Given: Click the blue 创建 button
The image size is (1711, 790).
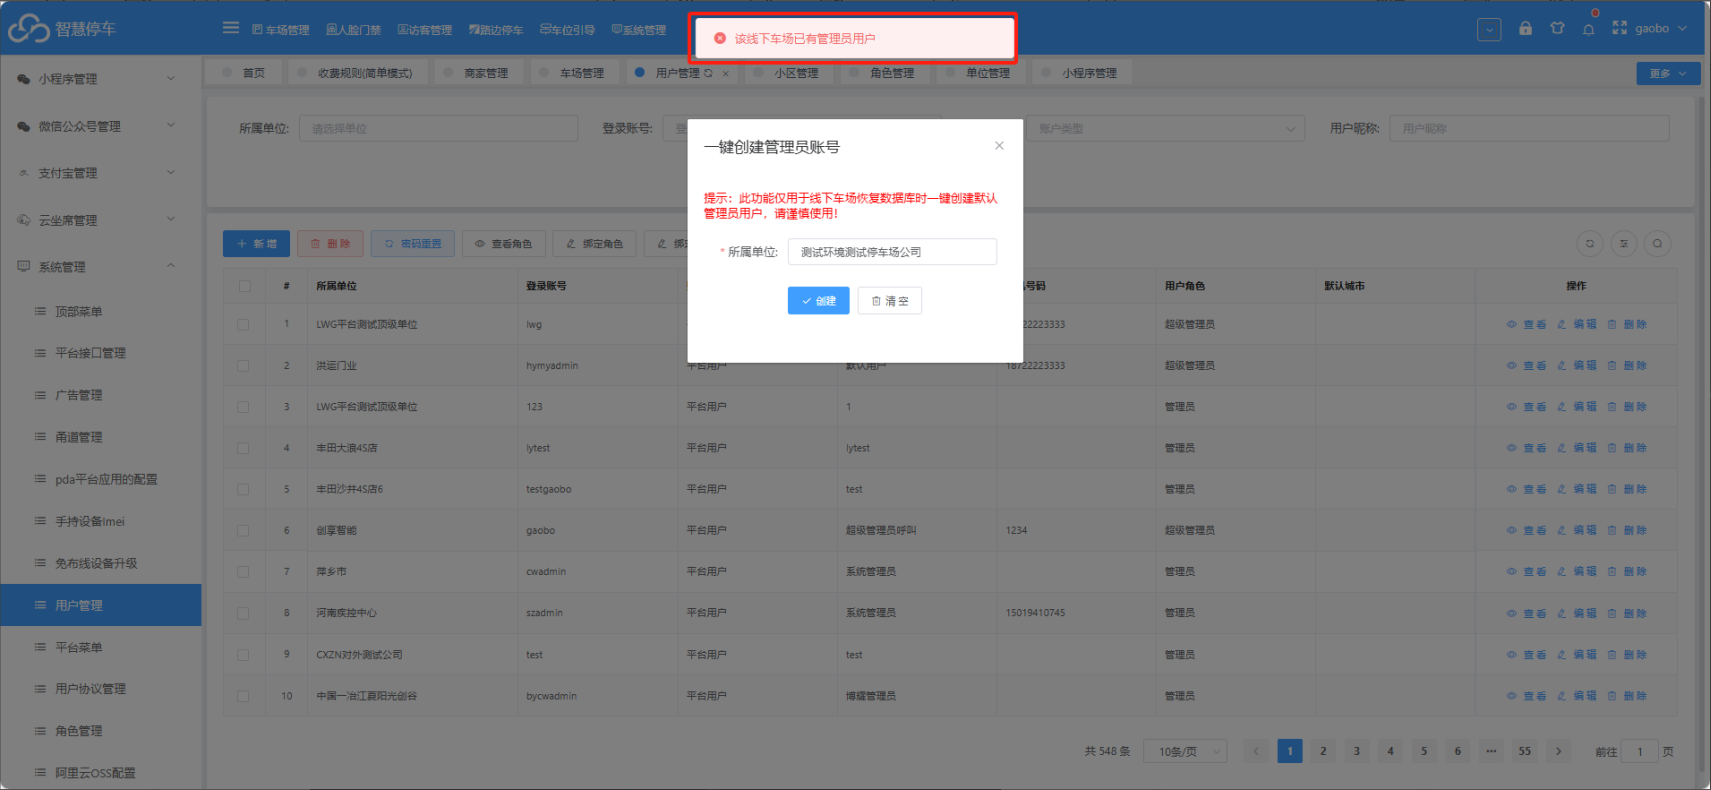Looking at the screenshot, I should (x=819, y=301).
